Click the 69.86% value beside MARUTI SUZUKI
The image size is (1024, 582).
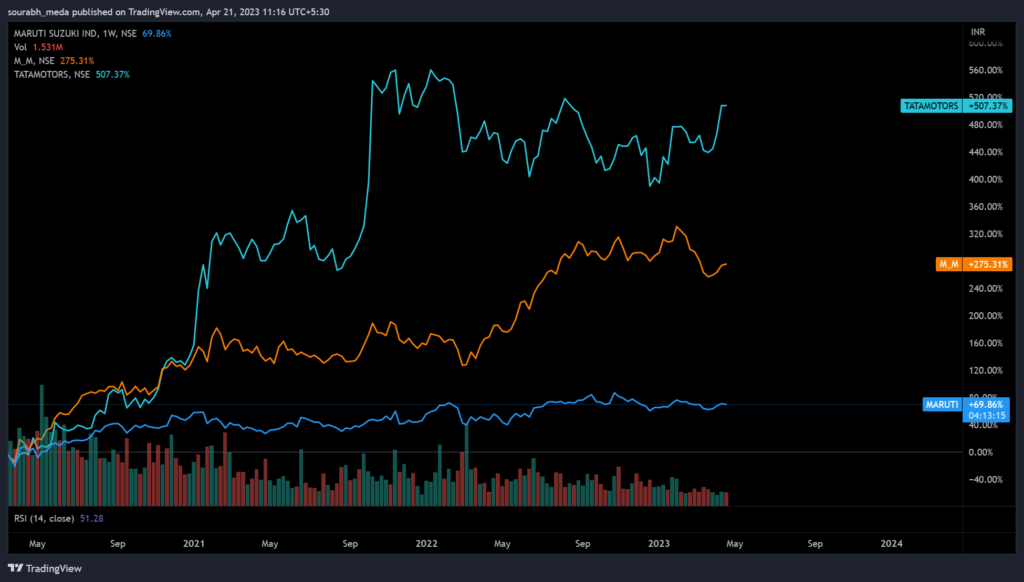coord(157,33)
